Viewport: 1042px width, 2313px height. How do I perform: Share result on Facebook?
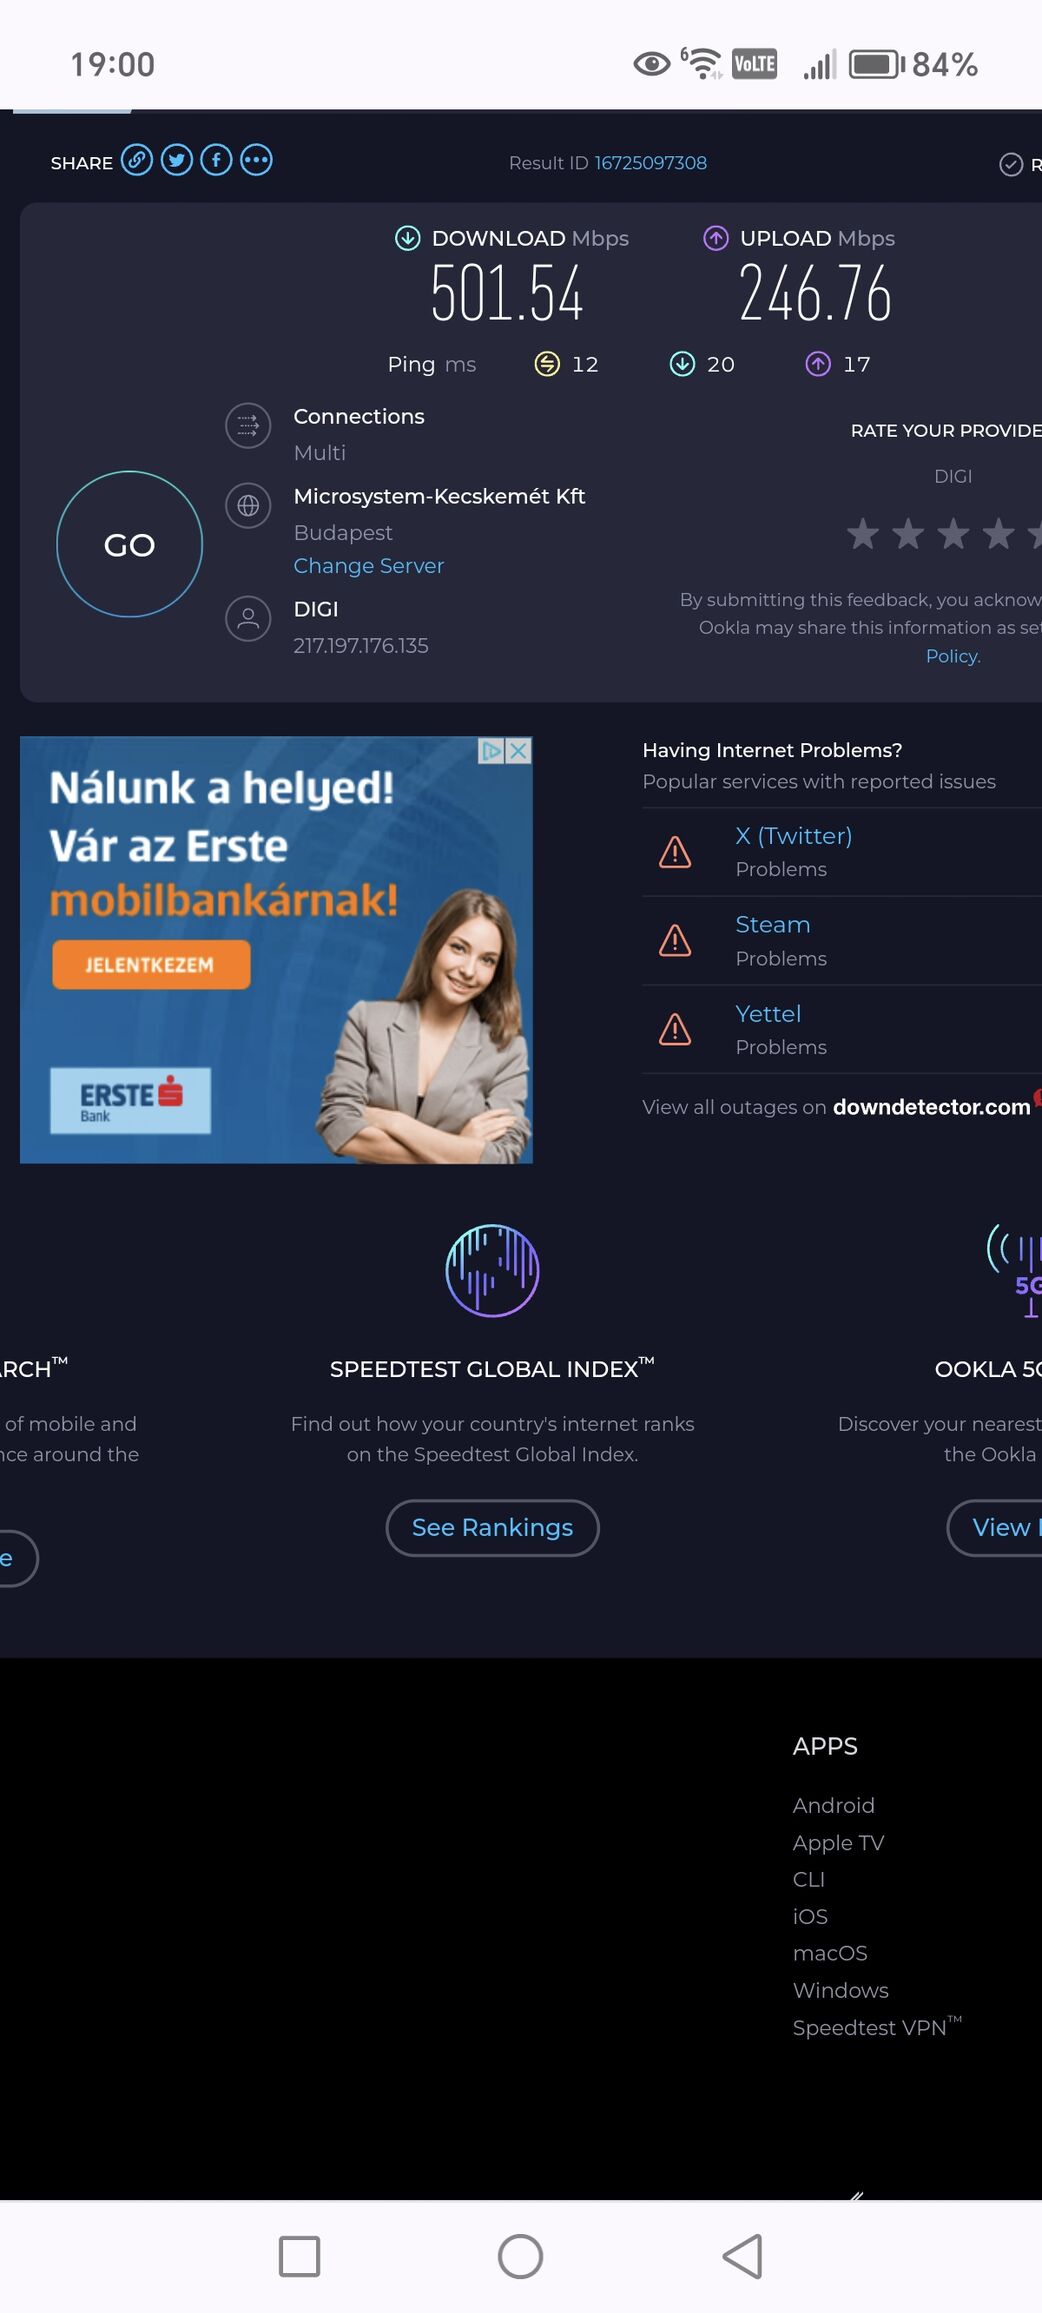click(x=216, y=160)
